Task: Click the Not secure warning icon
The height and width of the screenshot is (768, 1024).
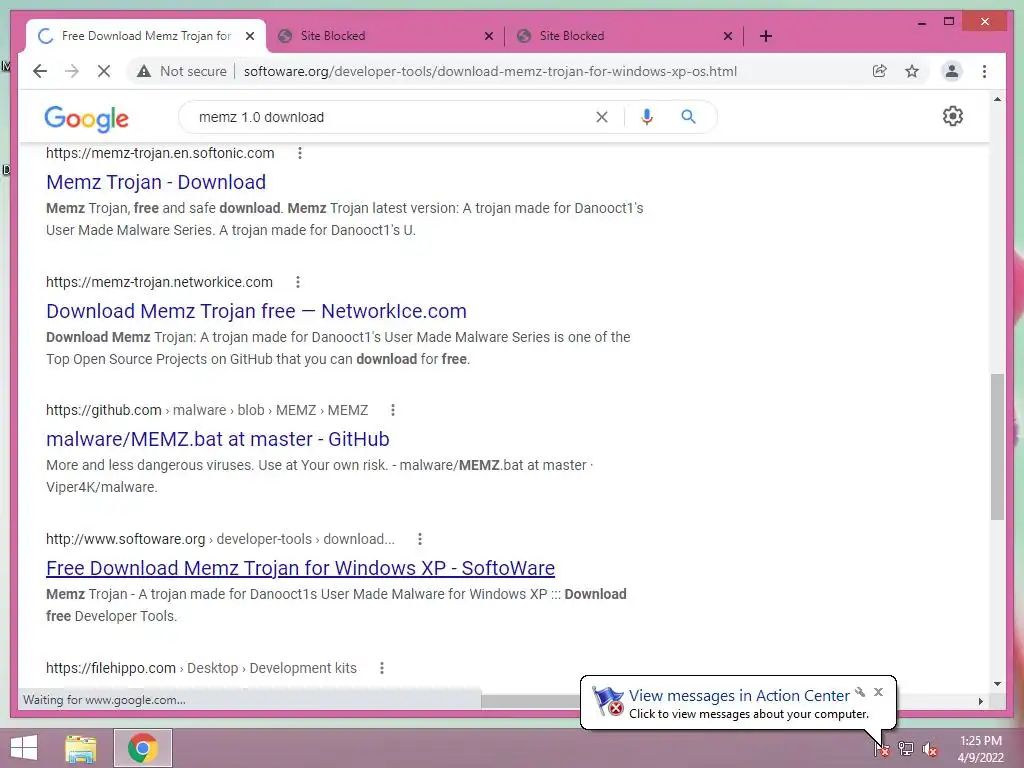Action: [x=144, y=71]
